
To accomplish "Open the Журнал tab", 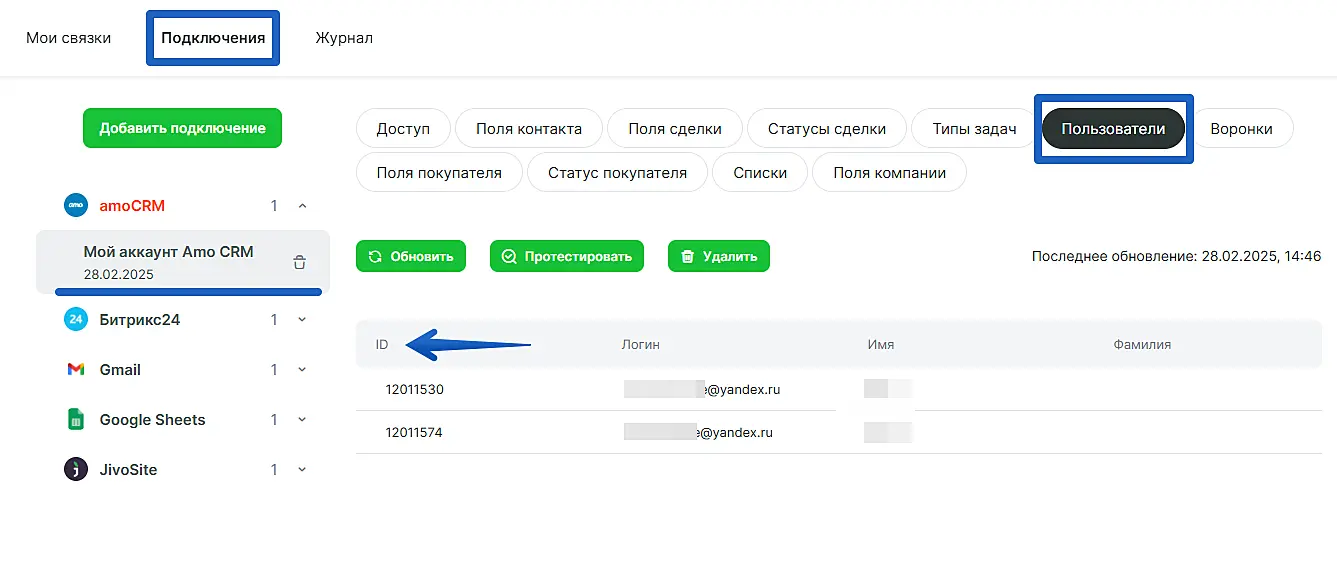I will coord(344,38).
